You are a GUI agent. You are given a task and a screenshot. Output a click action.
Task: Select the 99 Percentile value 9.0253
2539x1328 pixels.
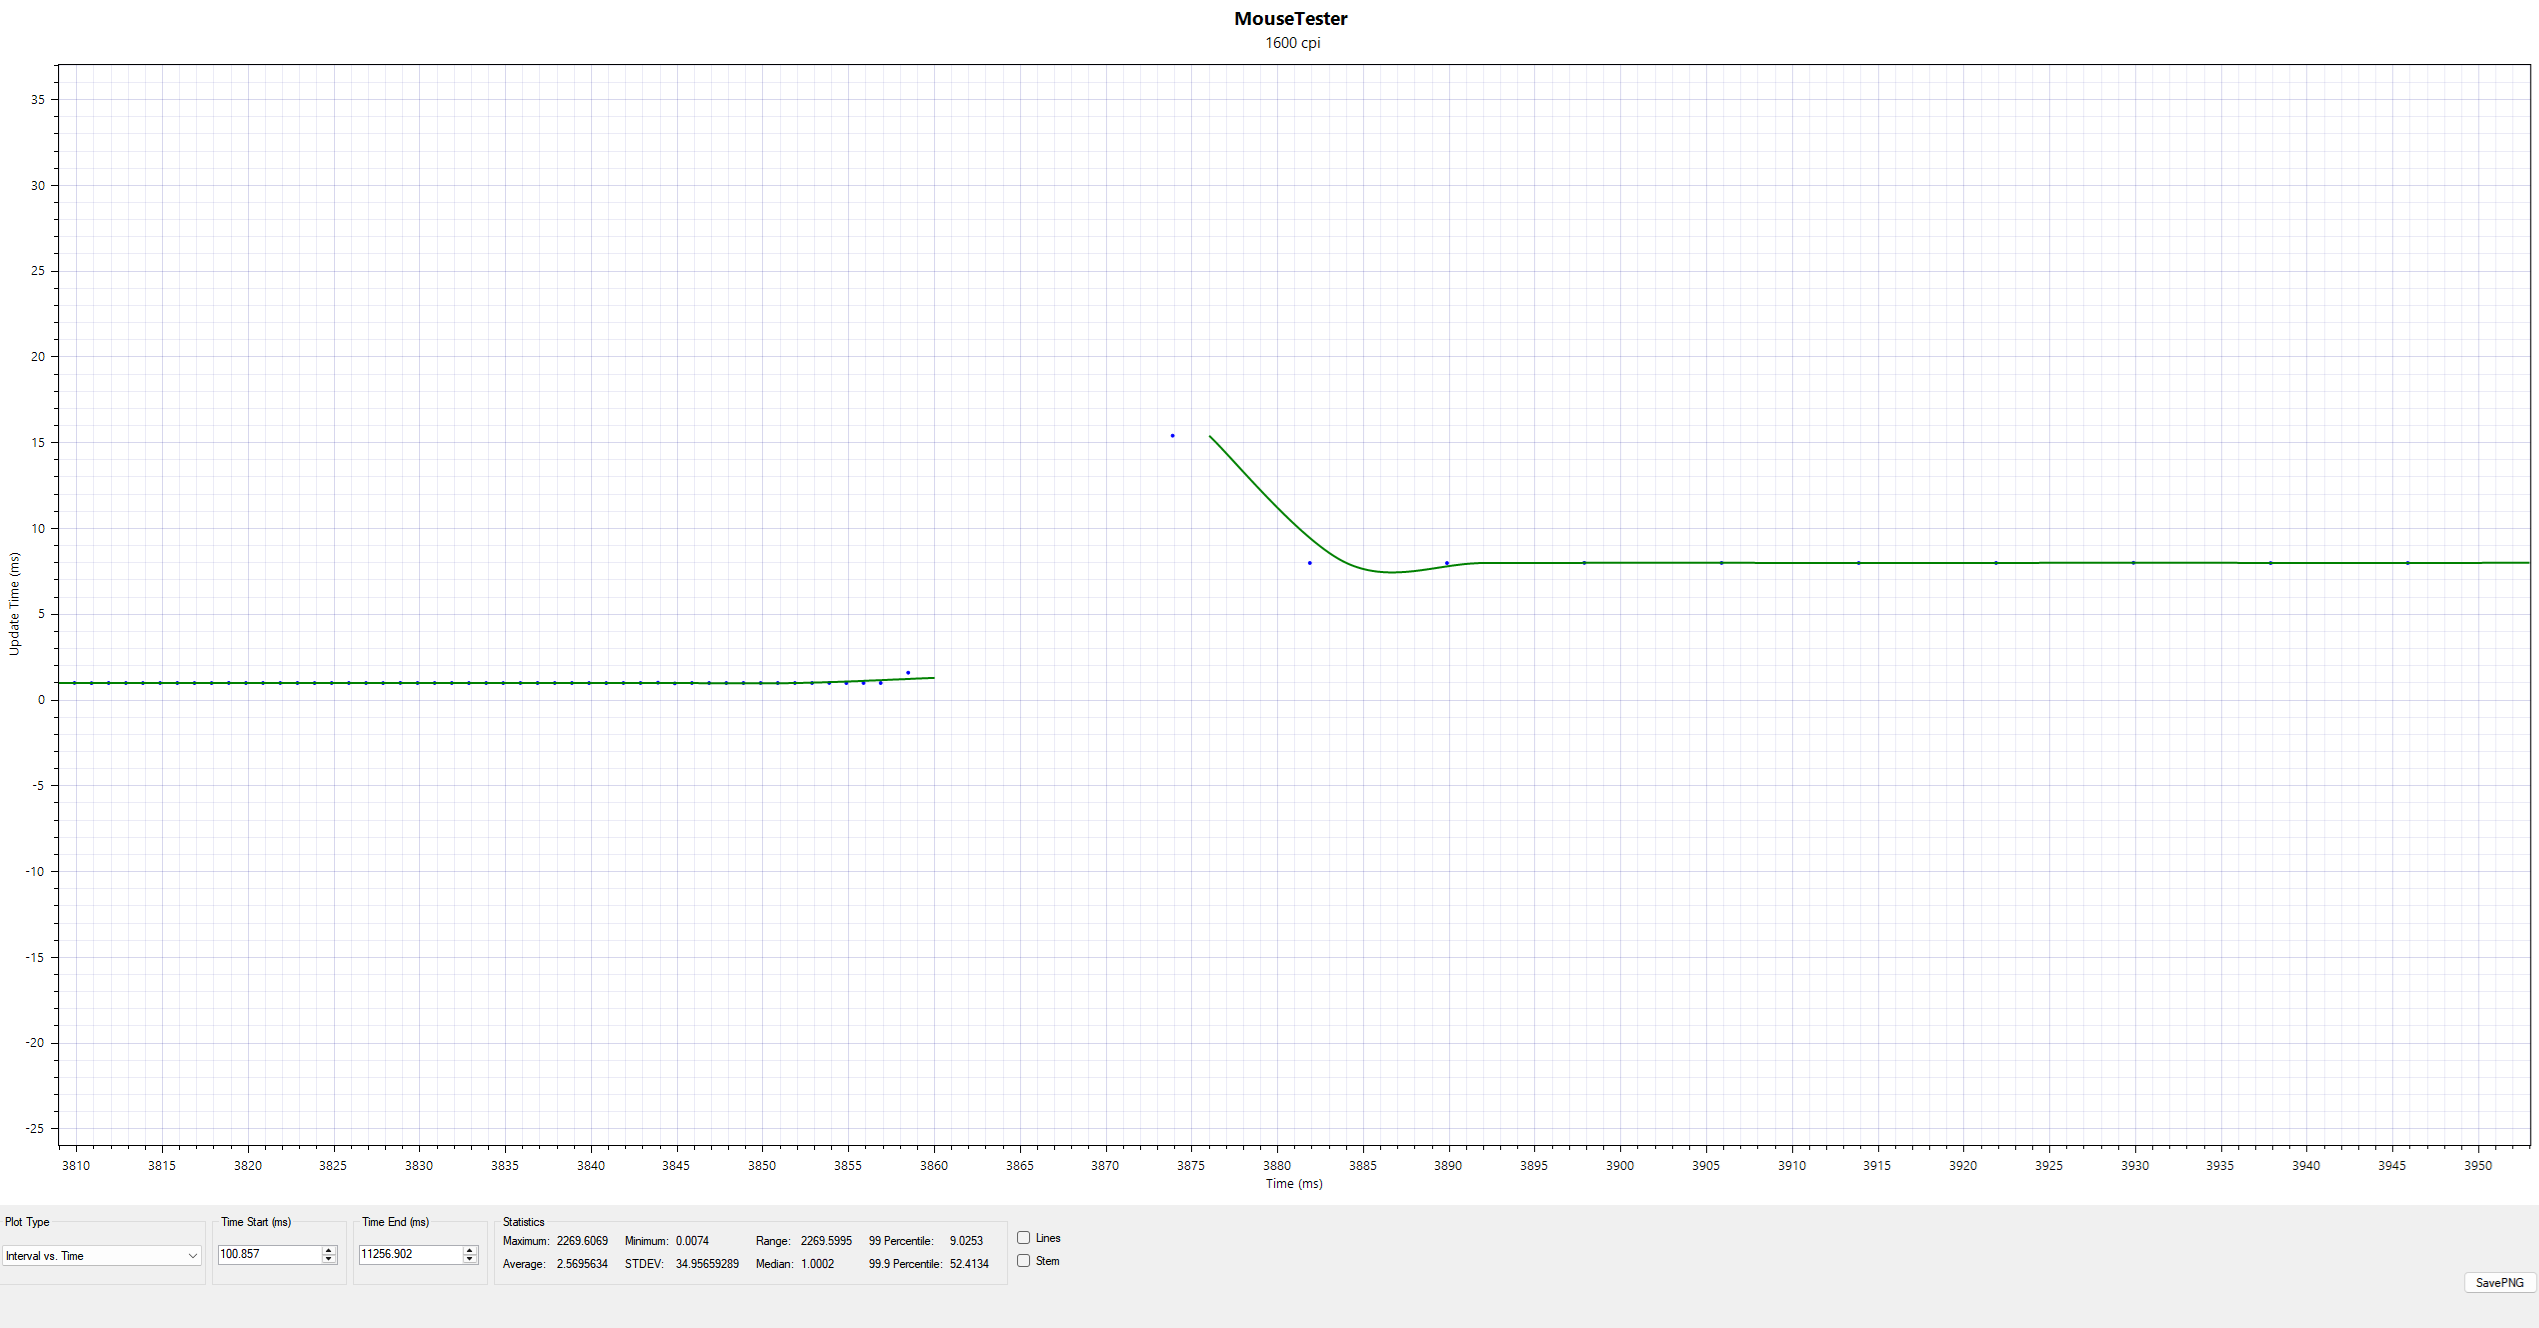pos(966,1241)
